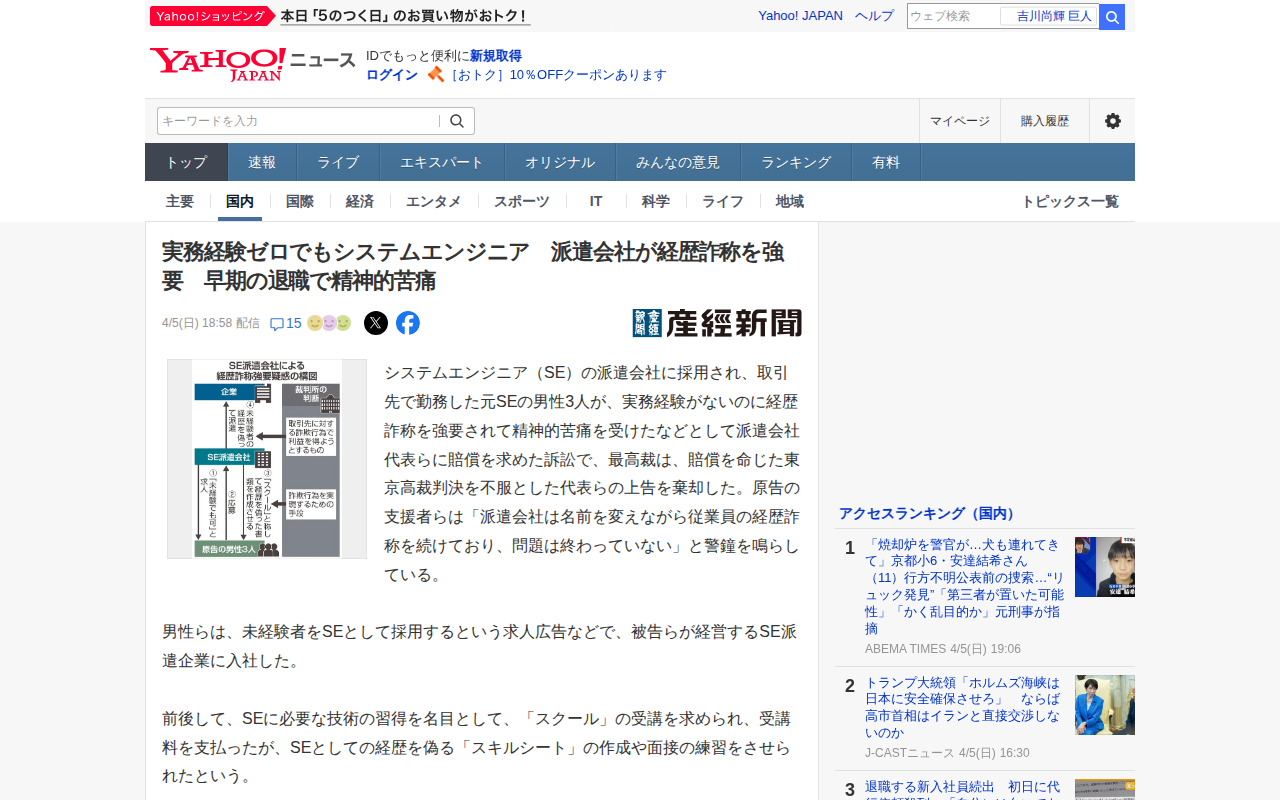This screenshot has height=800, width=1280.
Task: Enlarge the SE派遣会社 diagram image
Action: (x=267, y=459)
